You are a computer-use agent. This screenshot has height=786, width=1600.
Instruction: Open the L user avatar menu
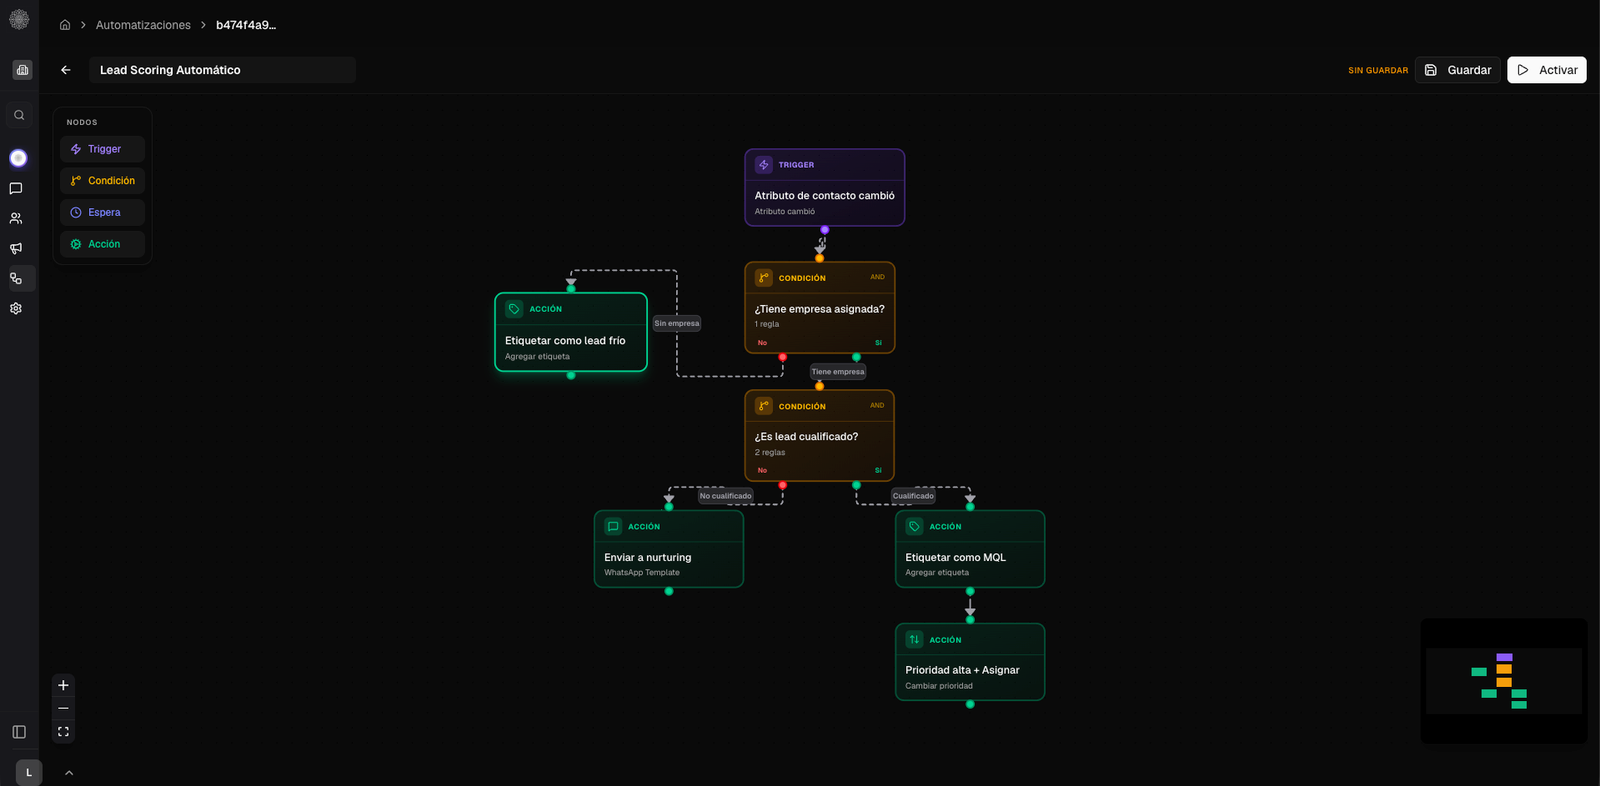(x=29, y=772)
